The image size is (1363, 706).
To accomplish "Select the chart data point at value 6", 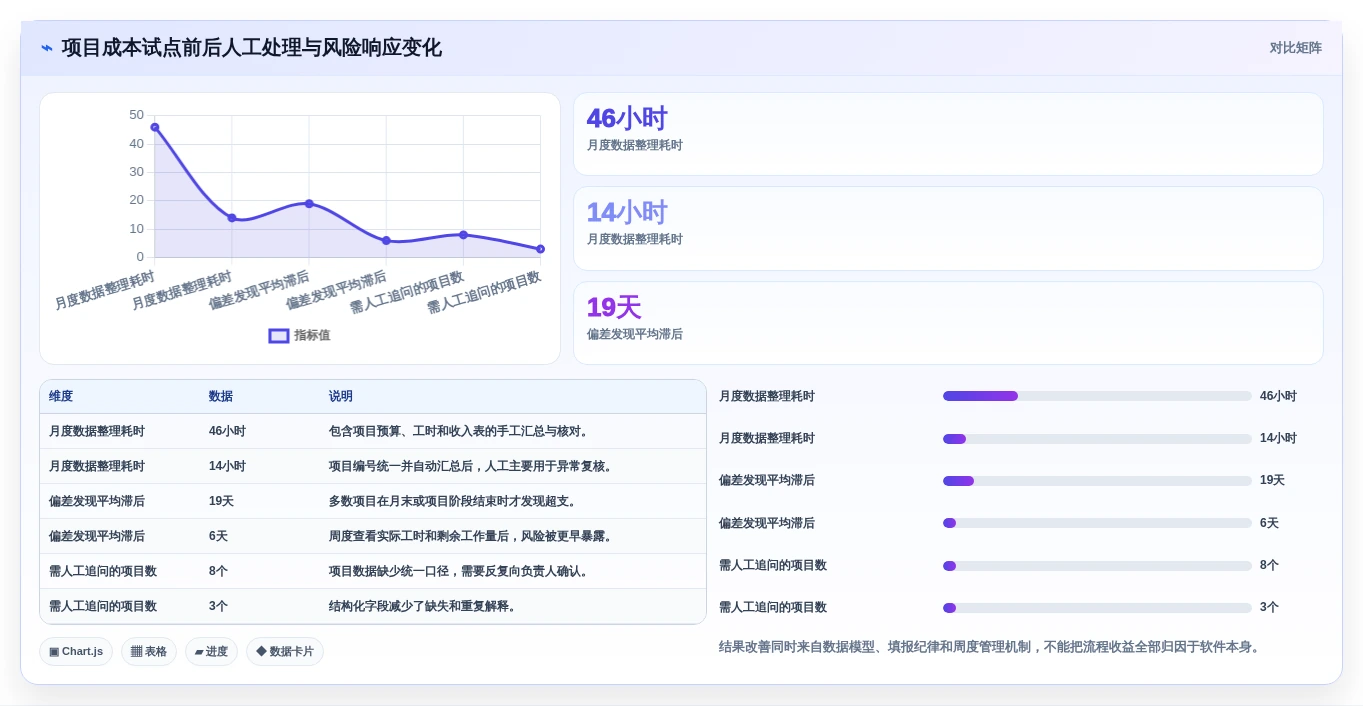I will point(386,241).
